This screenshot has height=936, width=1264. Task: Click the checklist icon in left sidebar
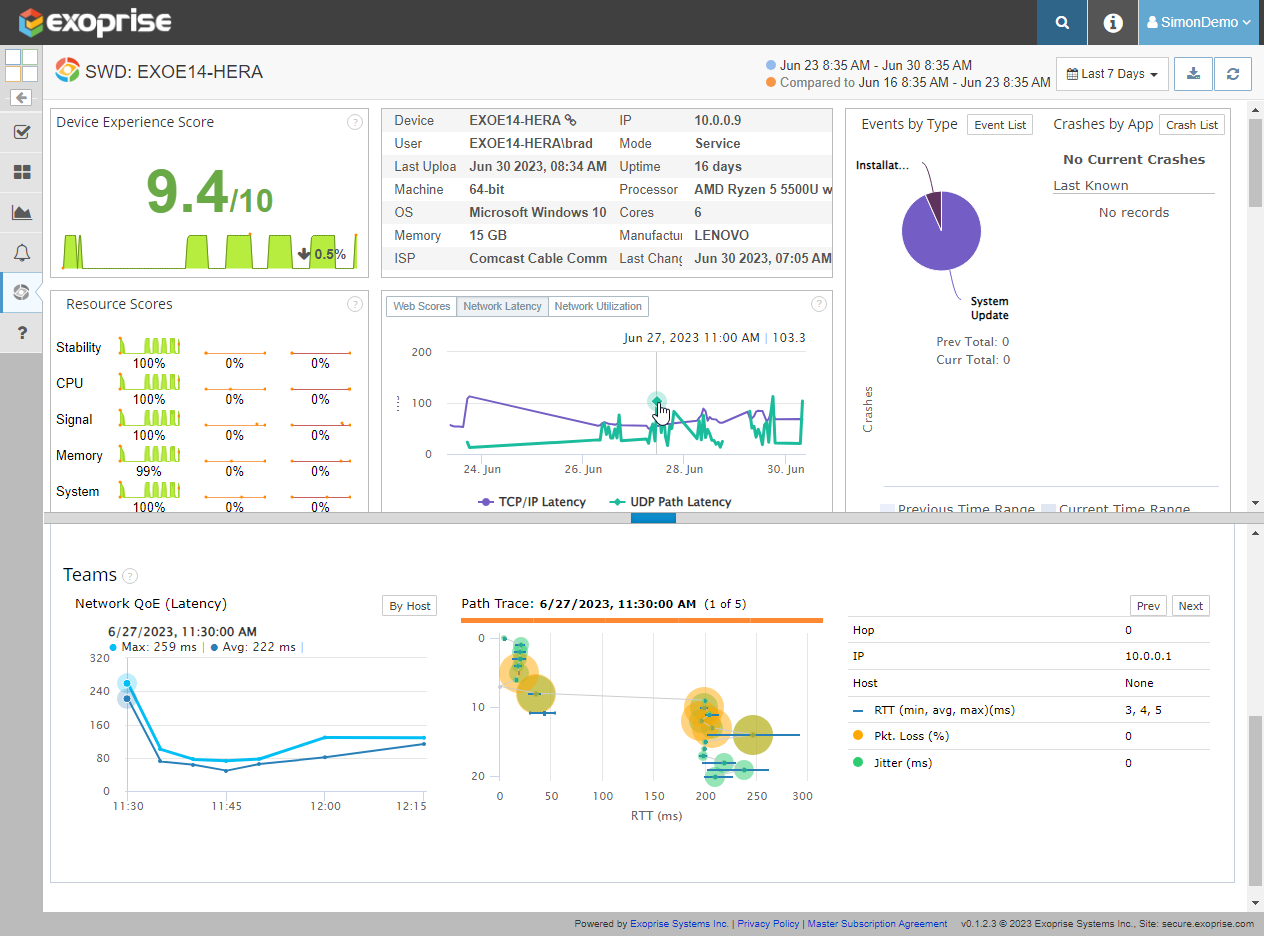[x=21, y=132]
